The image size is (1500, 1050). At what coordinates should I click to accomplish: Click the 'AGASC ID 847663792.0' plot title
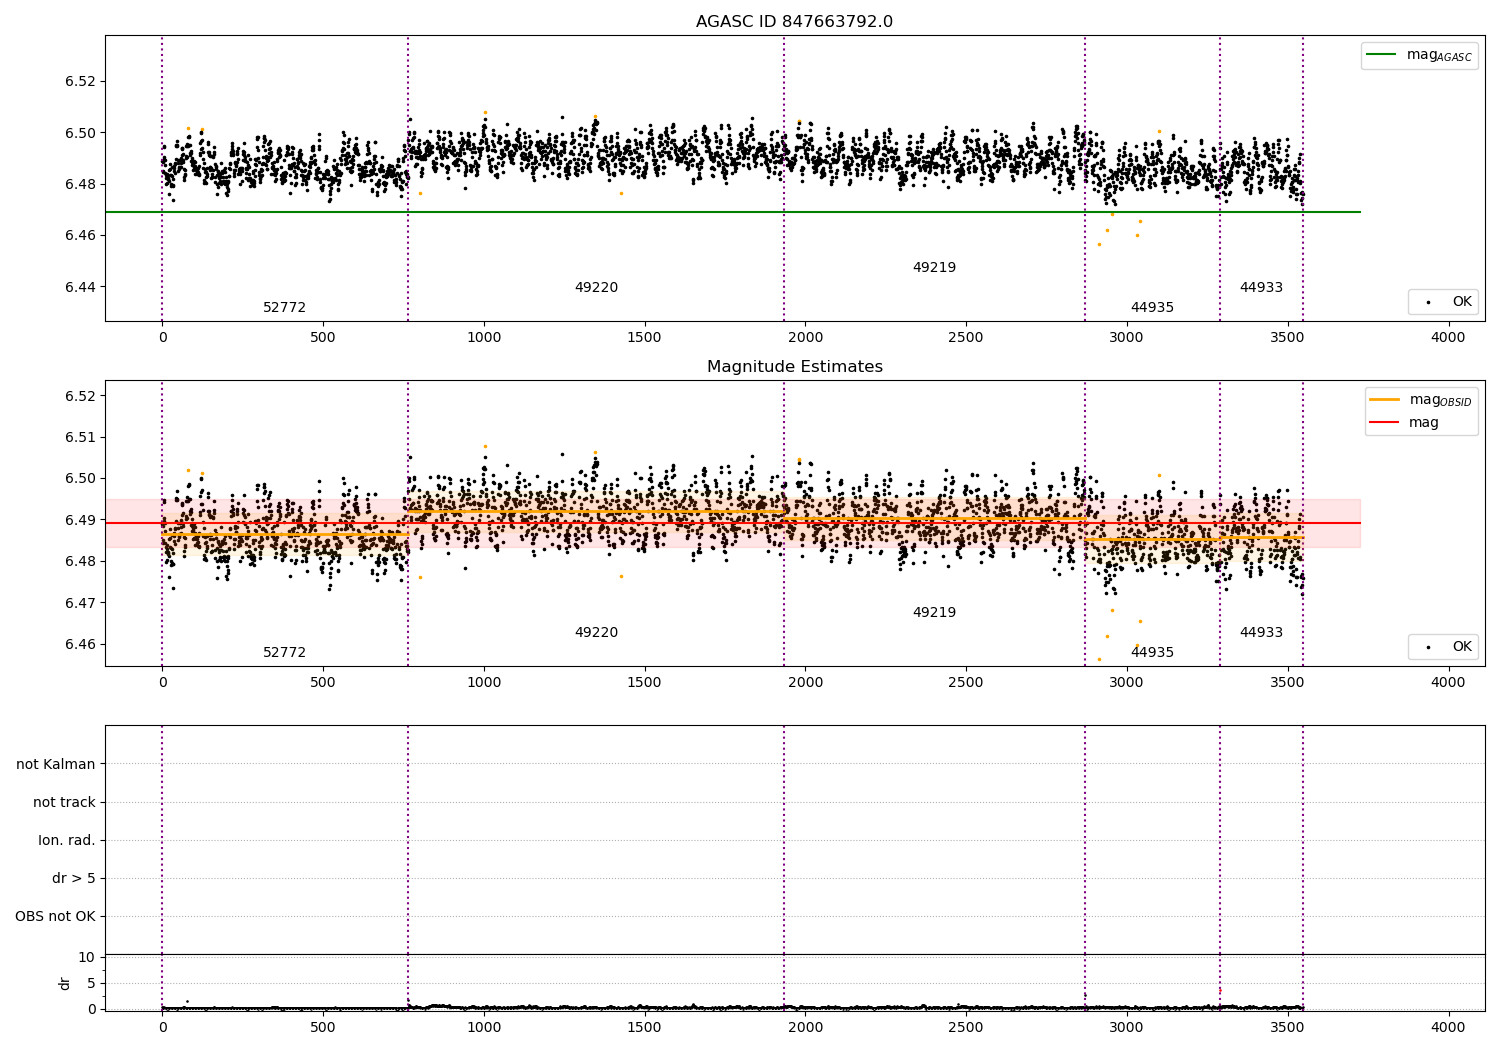tap(794, 22)
